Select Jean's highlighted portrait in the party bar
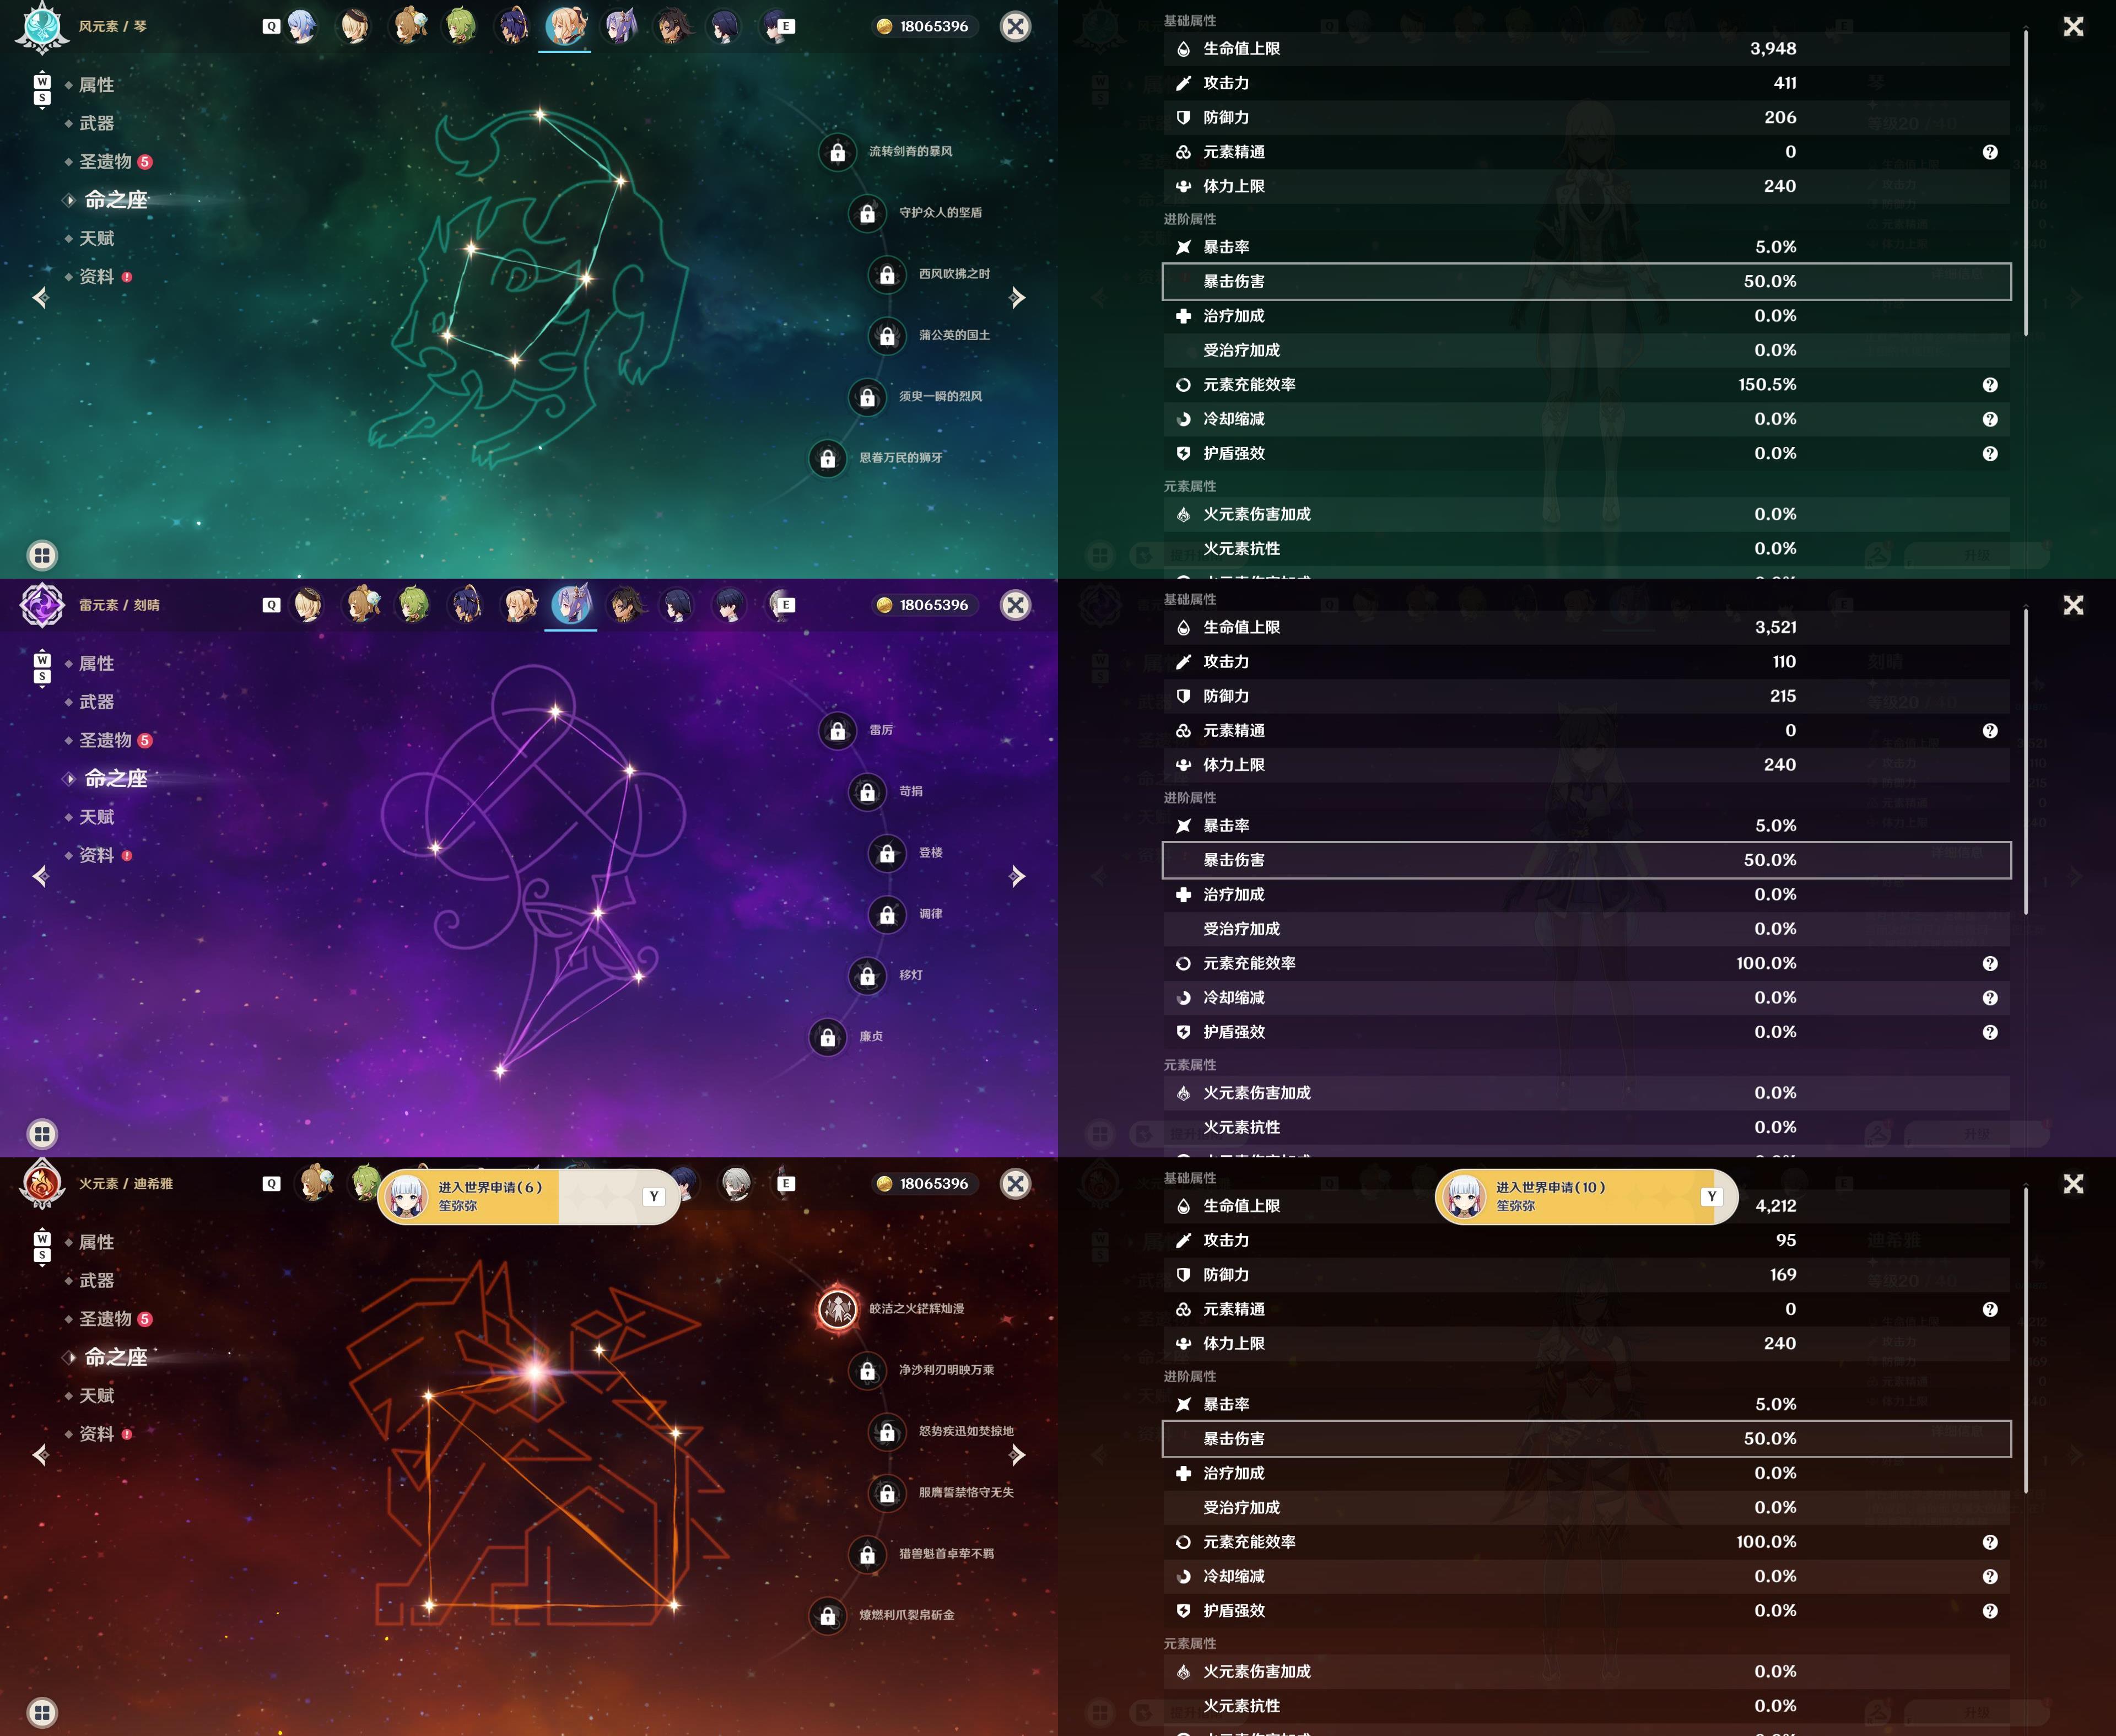The width and height of the screenshot is (2116, 1736). [565, 26]
